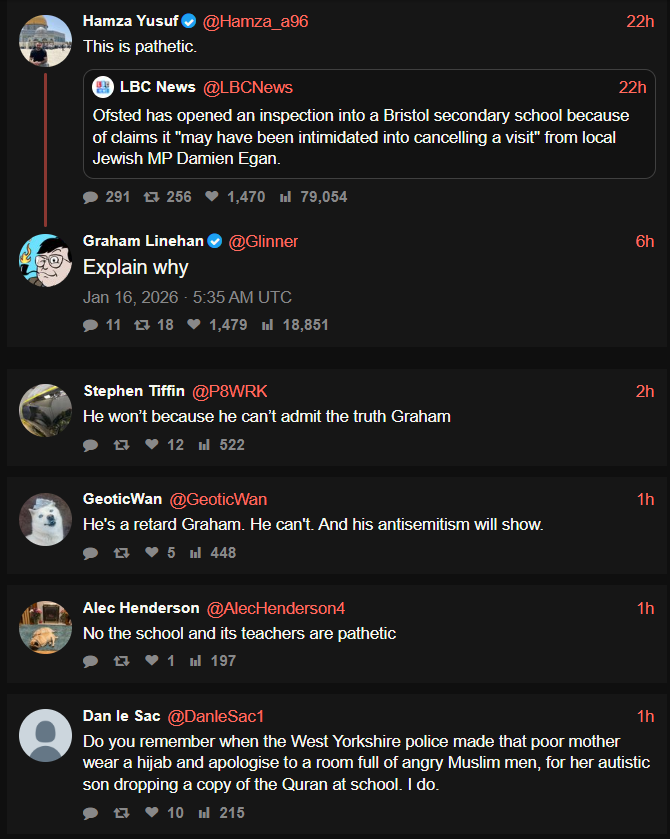Like Dan le Sac's reply
Viewport: 670px width, 839px height.
(152, 813)
